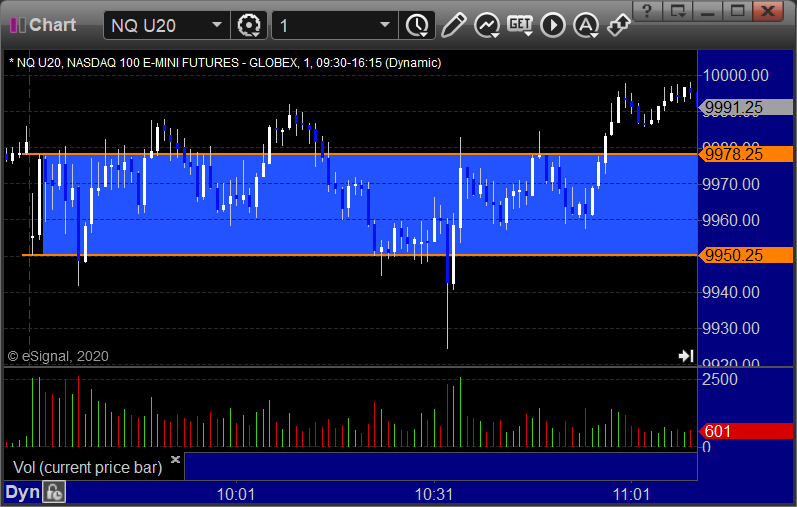
Task: Select the blue shaded price range rectangle
Action: click(x=370, y=204)
